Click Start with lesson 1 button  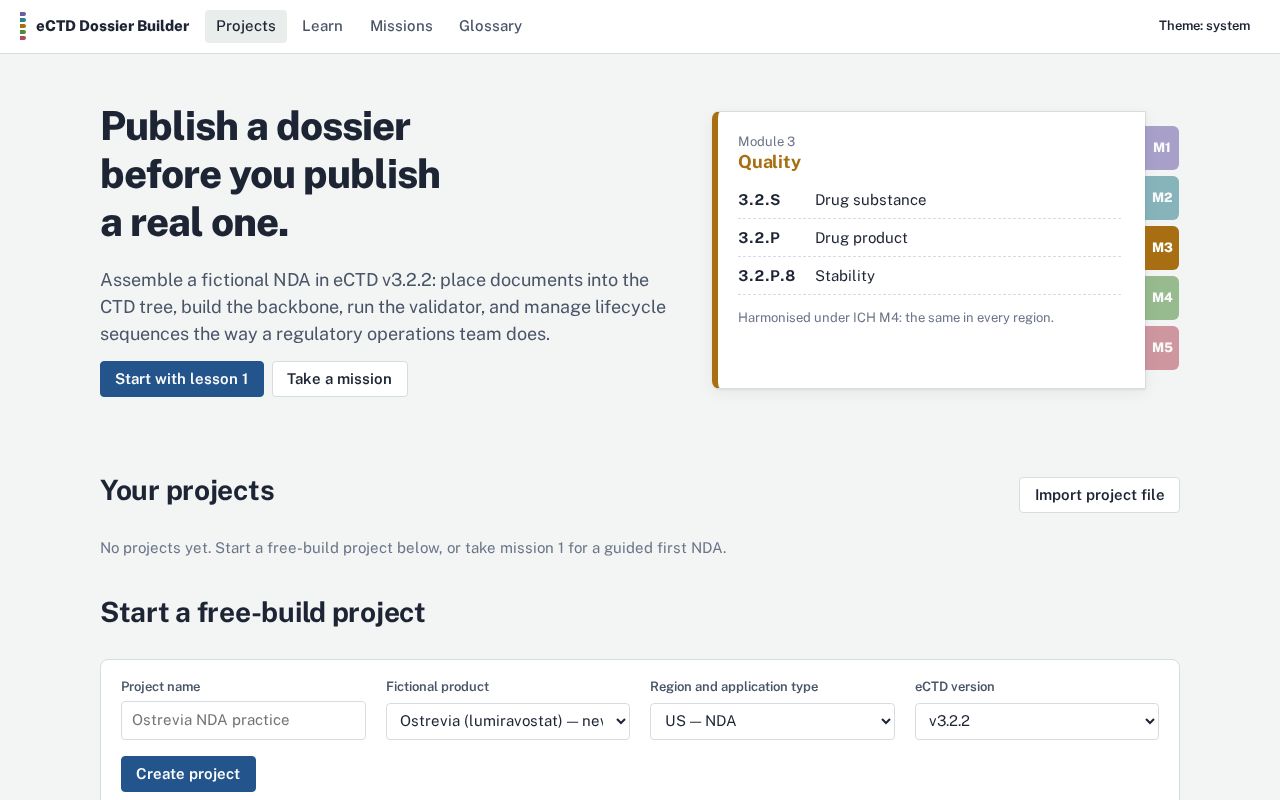[182, 379]
